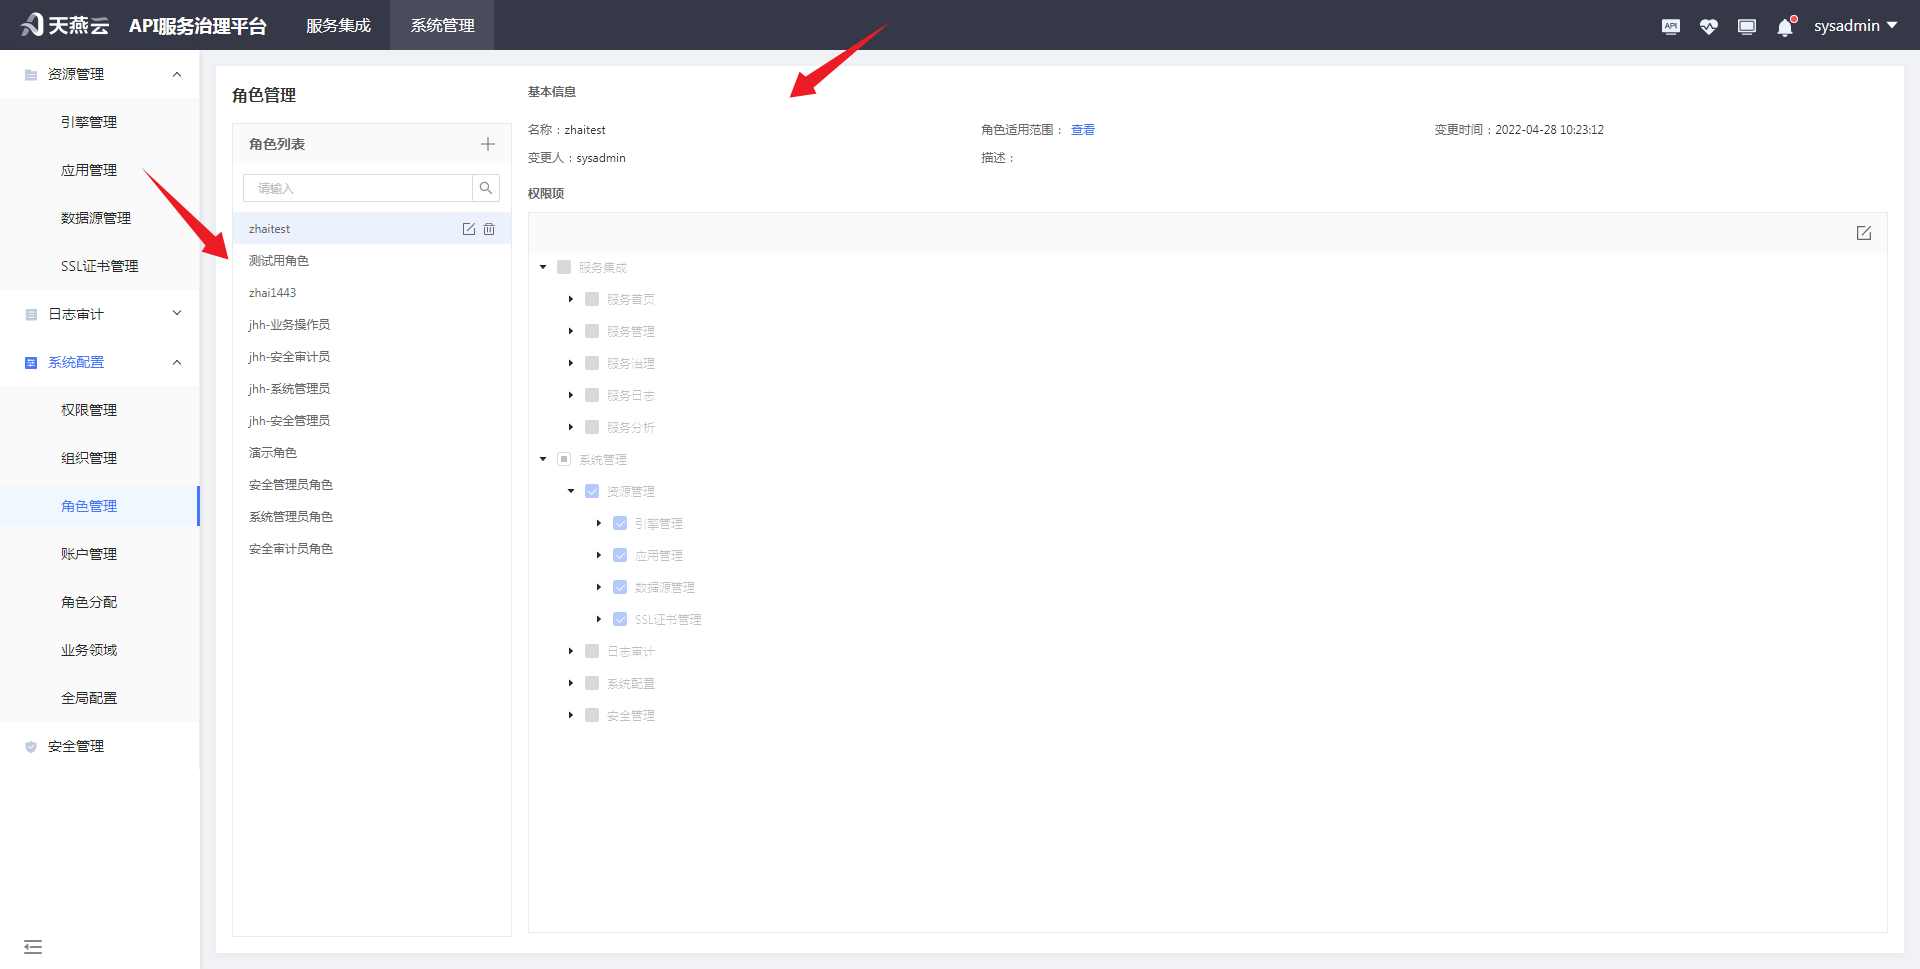
Task: Delete the zhaitest role via trash icon
Action: 489,229
